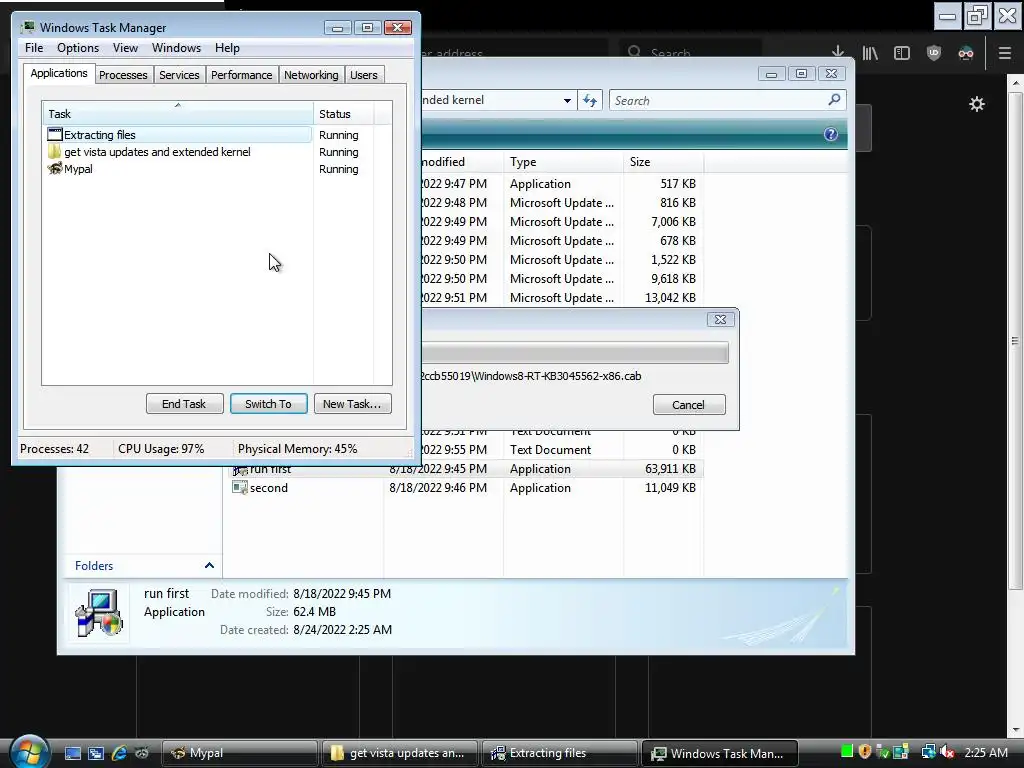Click Explorer refresh button
Image resolution: width=1024 pixels, height=768 pixels.
(x=590, y=100)
